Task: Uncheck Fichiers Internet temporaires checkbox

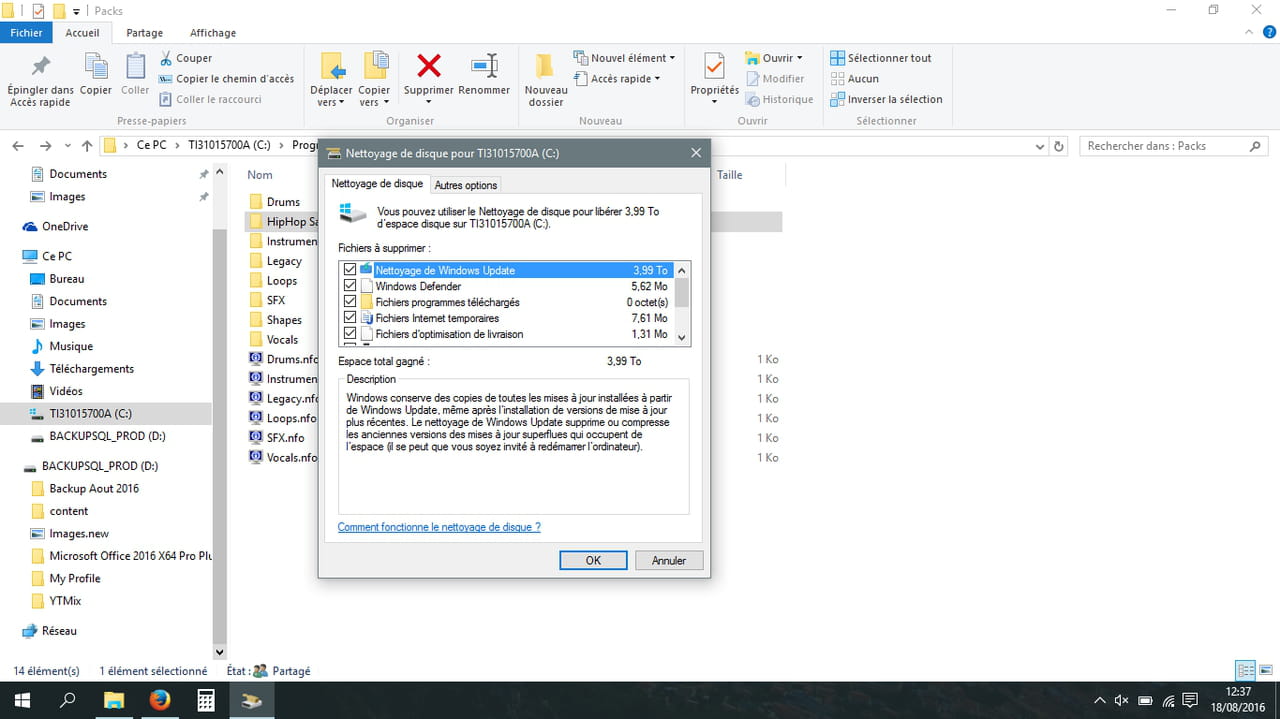Action: pos(350,318)
